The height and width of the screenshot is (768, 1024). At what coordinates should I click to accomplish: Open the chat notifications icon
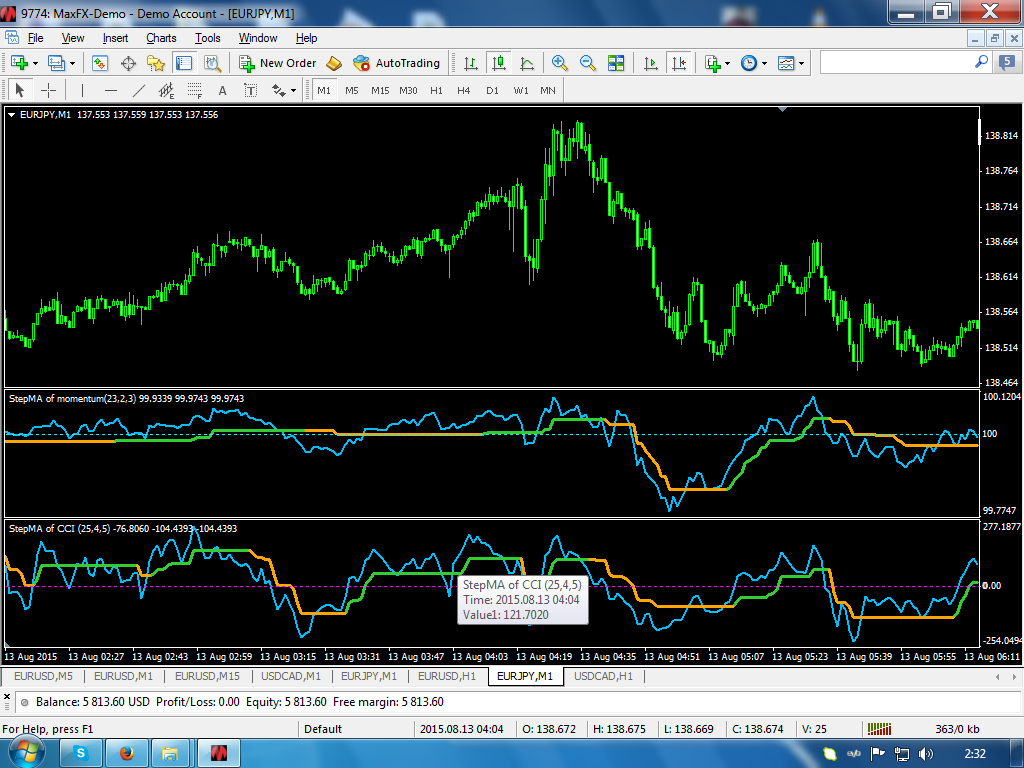[x=1006, y=63]
